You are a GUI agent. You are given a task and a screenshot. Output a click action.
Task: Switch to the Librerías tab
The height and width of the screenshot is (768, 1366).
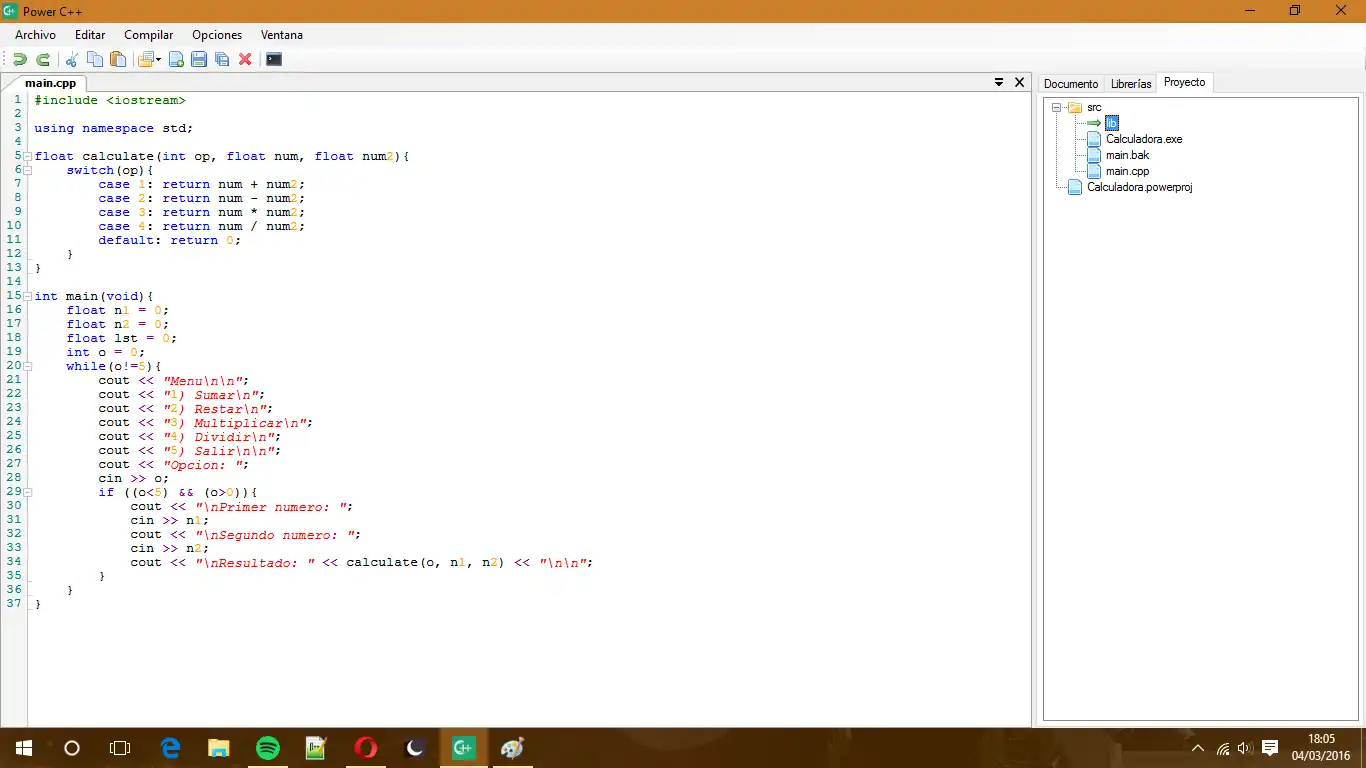[x=1131, y=84]
